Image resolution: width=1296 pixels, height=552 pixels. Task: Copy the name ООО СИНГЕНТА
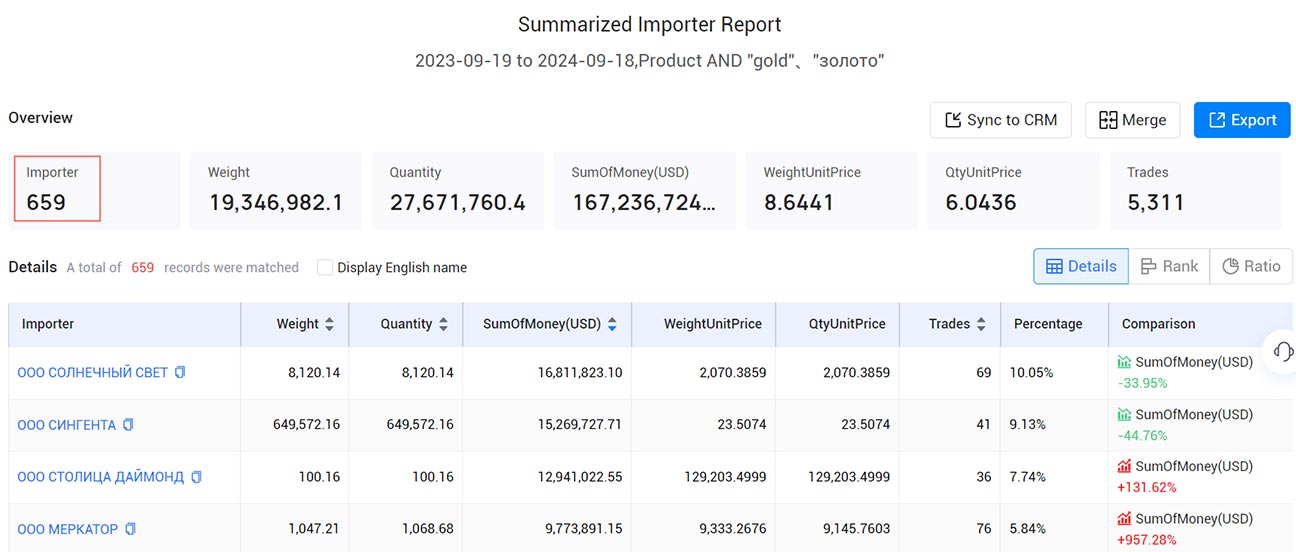point(128,424)
